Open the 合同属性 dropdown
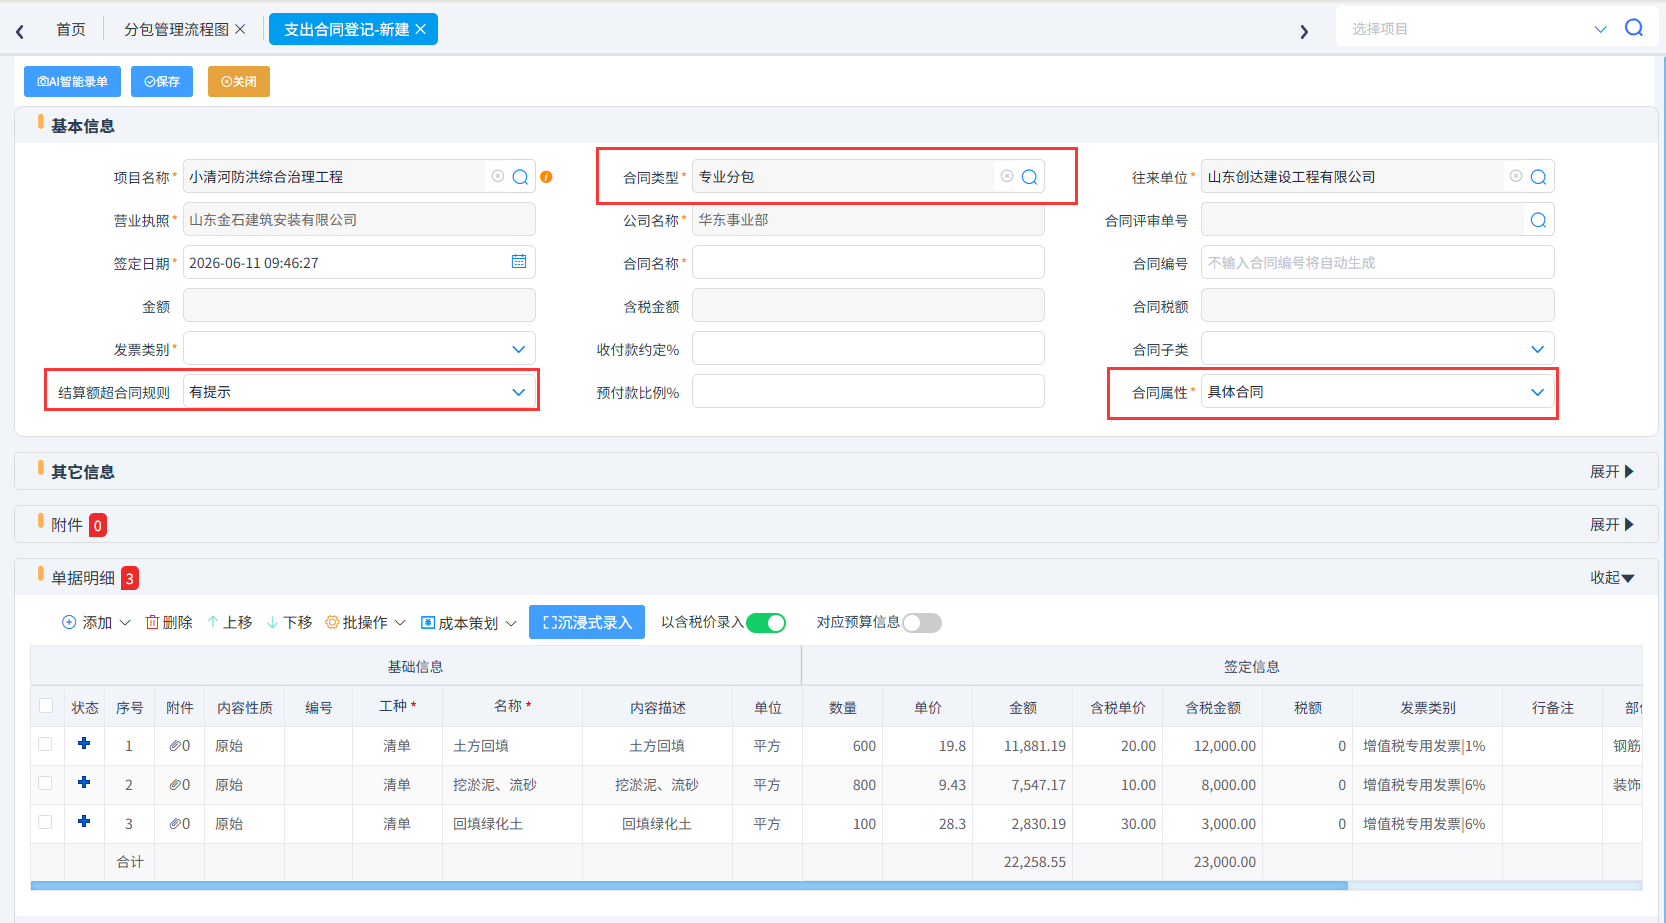 click(1377, 392)
